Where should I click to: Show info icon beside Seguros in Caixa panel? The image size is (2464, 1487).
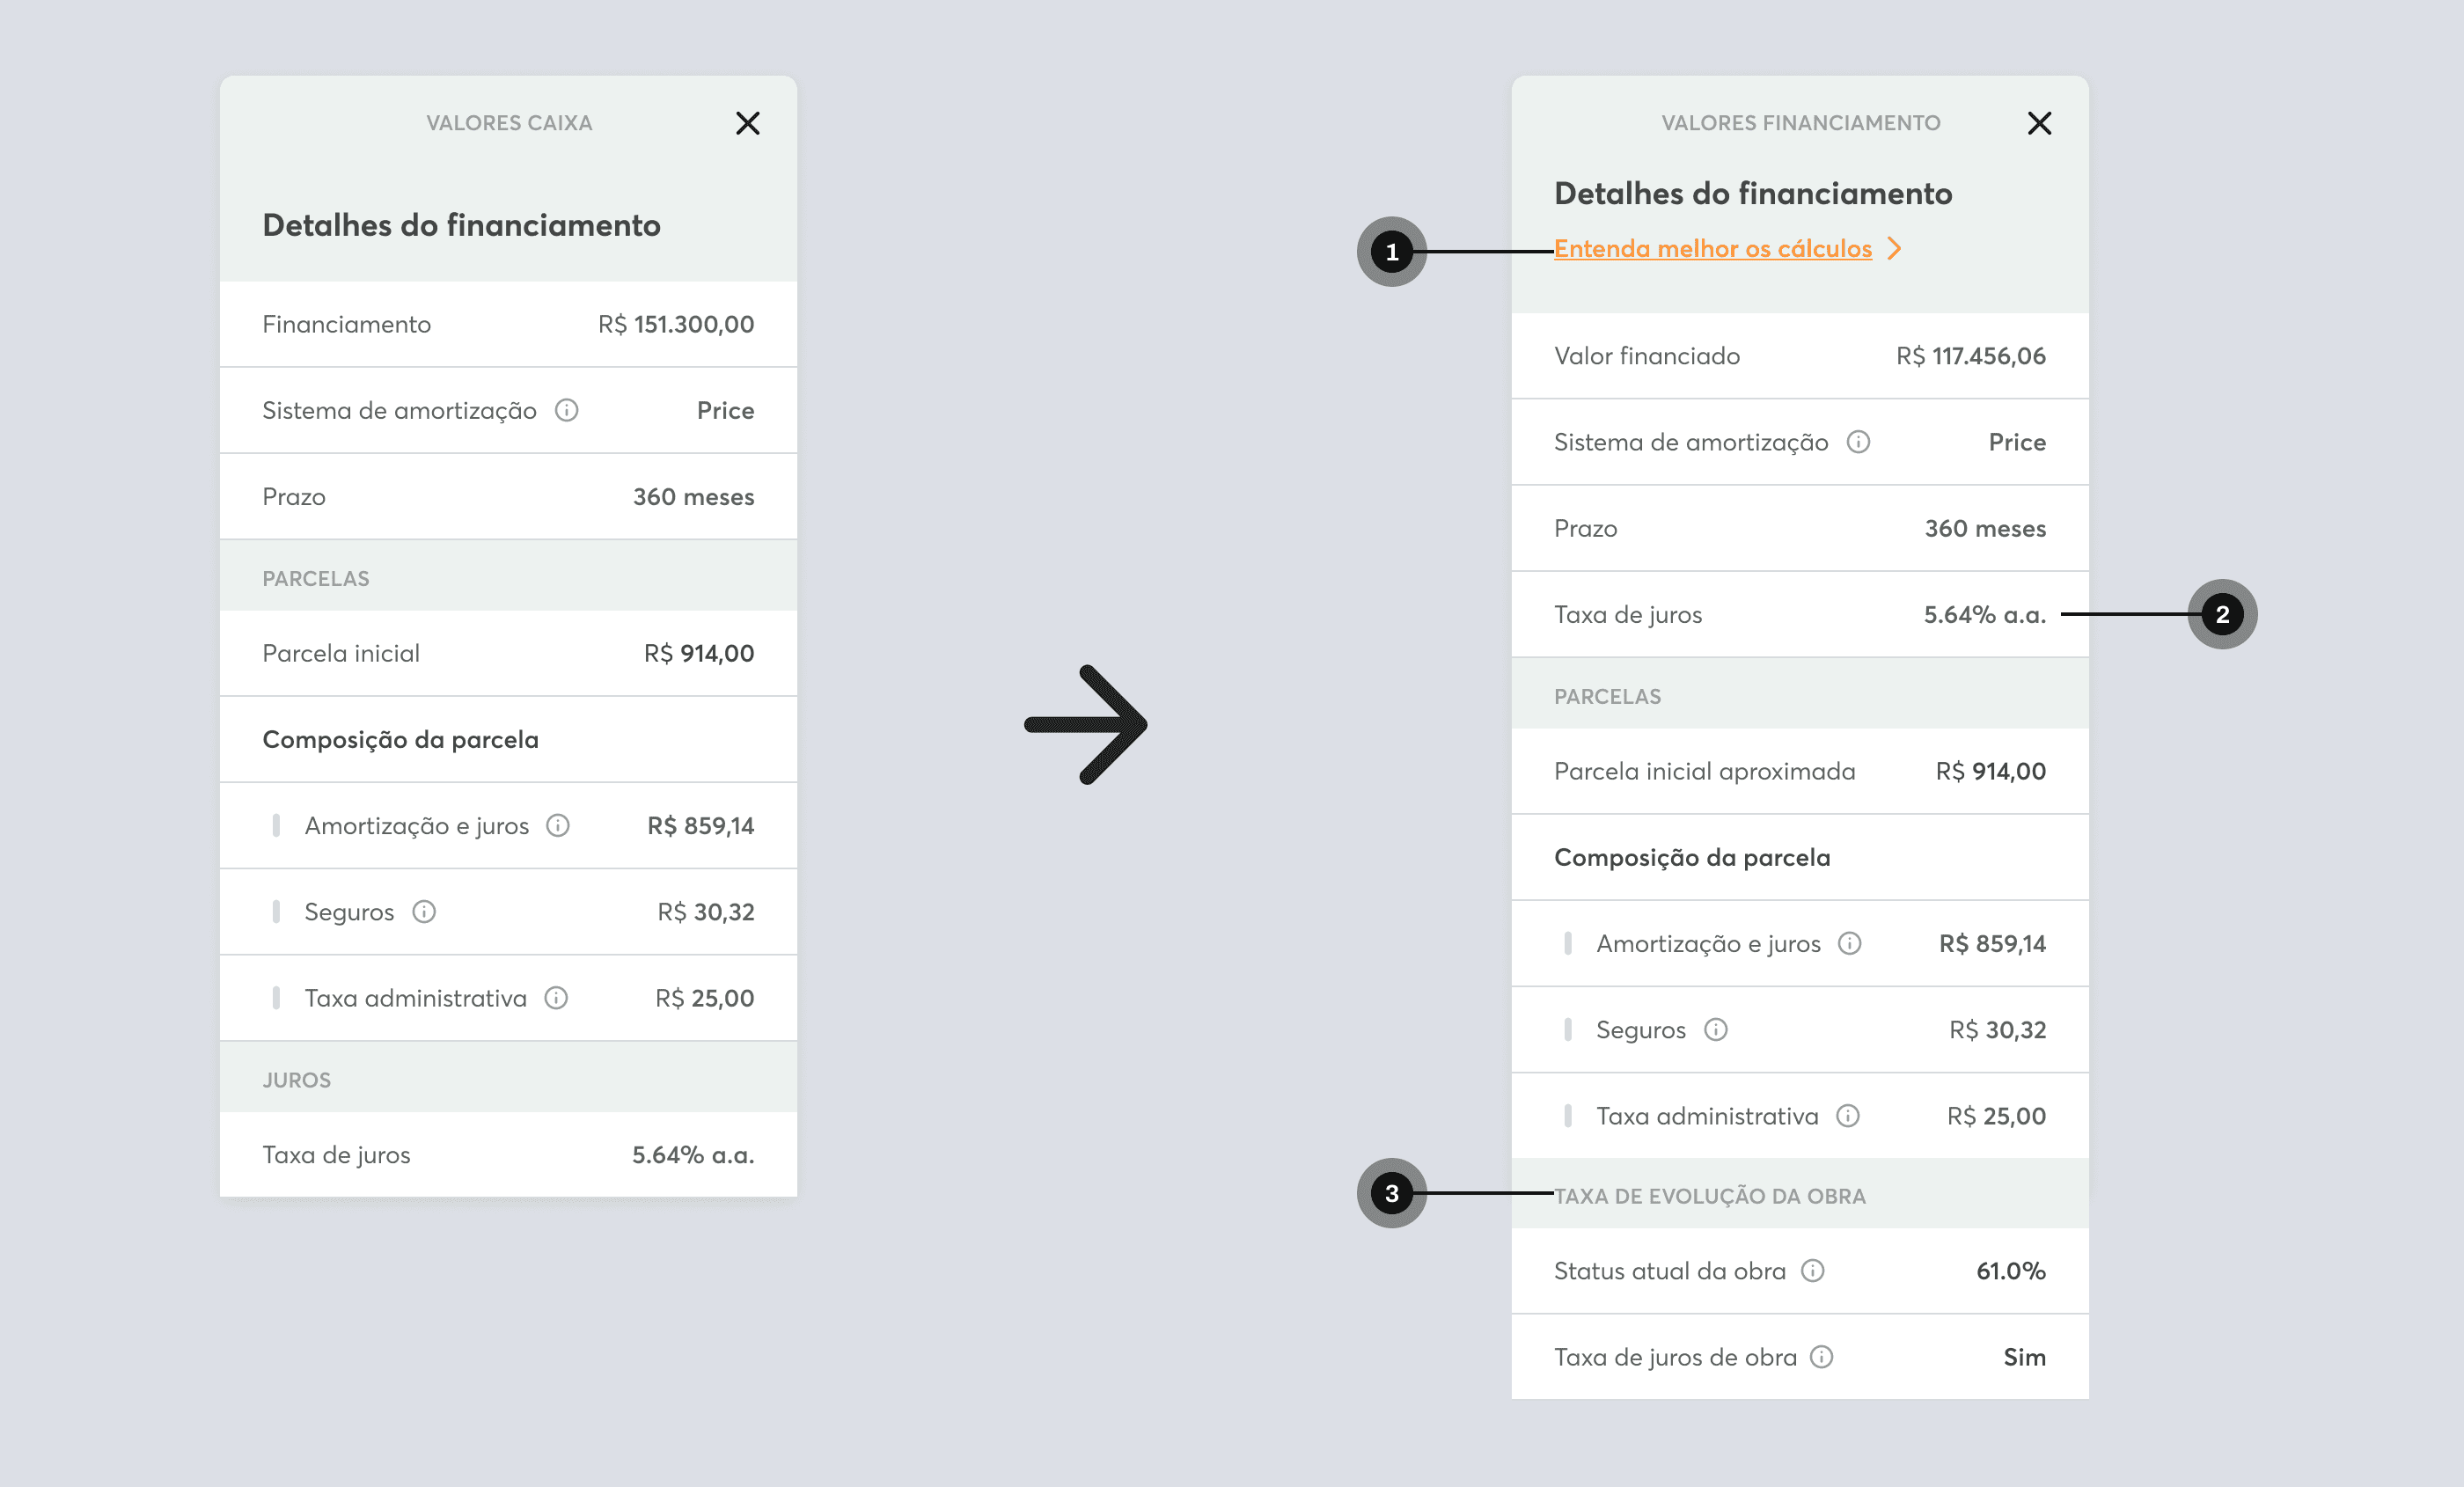[x=424, y=911]
